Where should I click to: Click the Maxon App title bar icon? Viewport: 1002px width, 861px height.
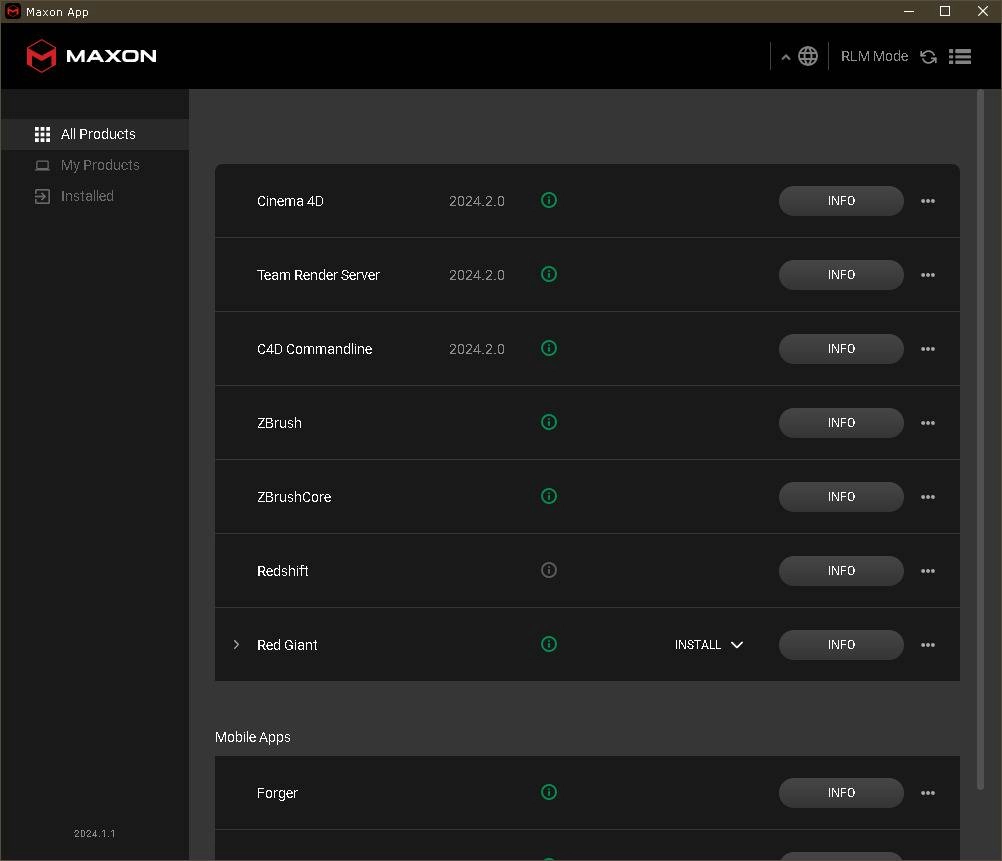12,12
